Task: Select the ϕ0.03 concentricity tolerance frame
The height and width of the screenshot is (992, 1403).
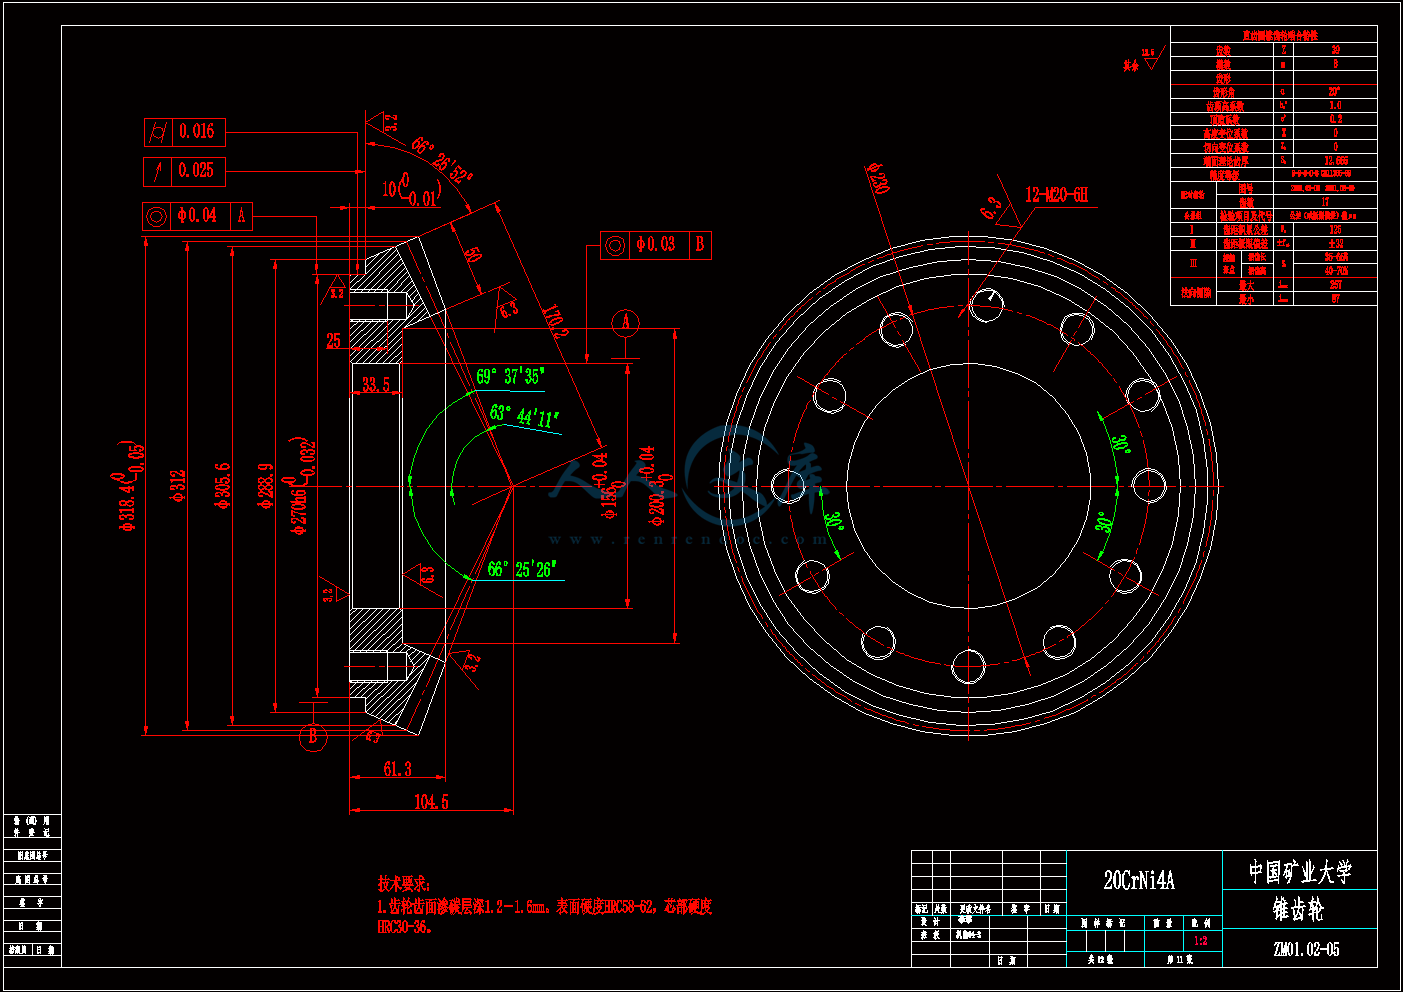Action: point(656,244)
